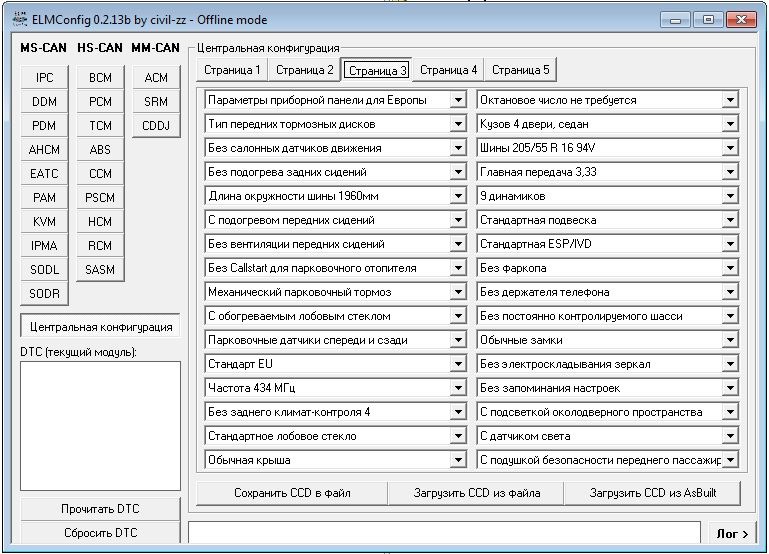Image resolution: width=769 pixels, height=554 pixels.
Task: Open the SODR module
Action: (44, 294)
